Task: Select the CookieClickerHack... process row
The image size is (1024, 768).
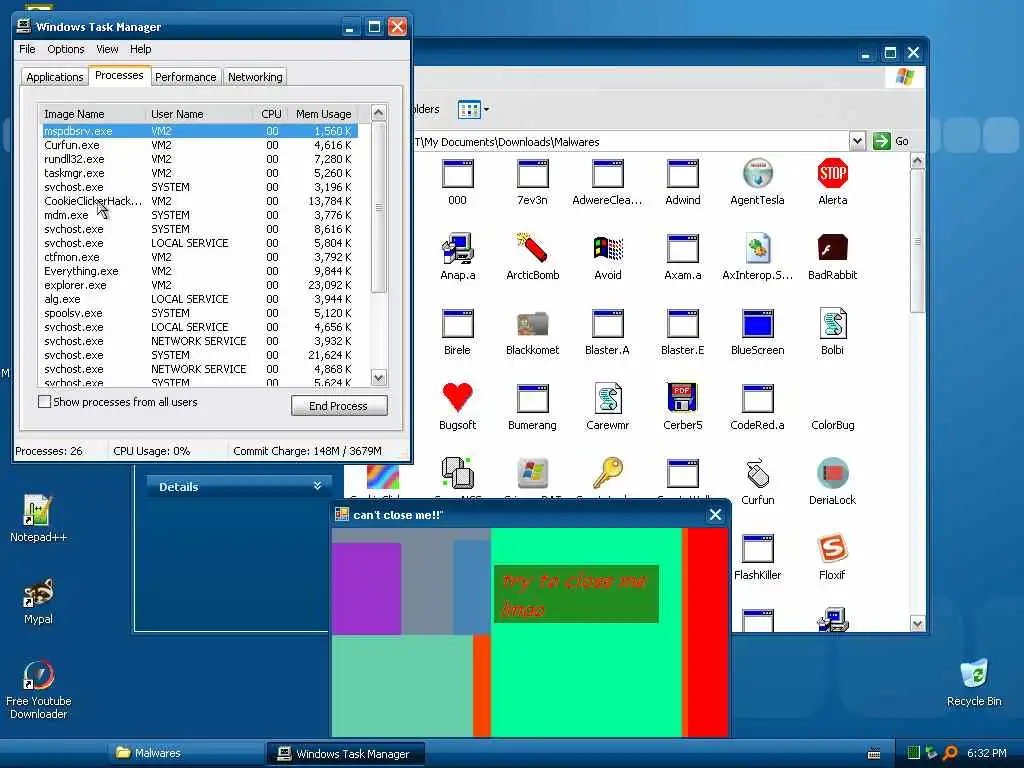Action: tap(199, 201)
